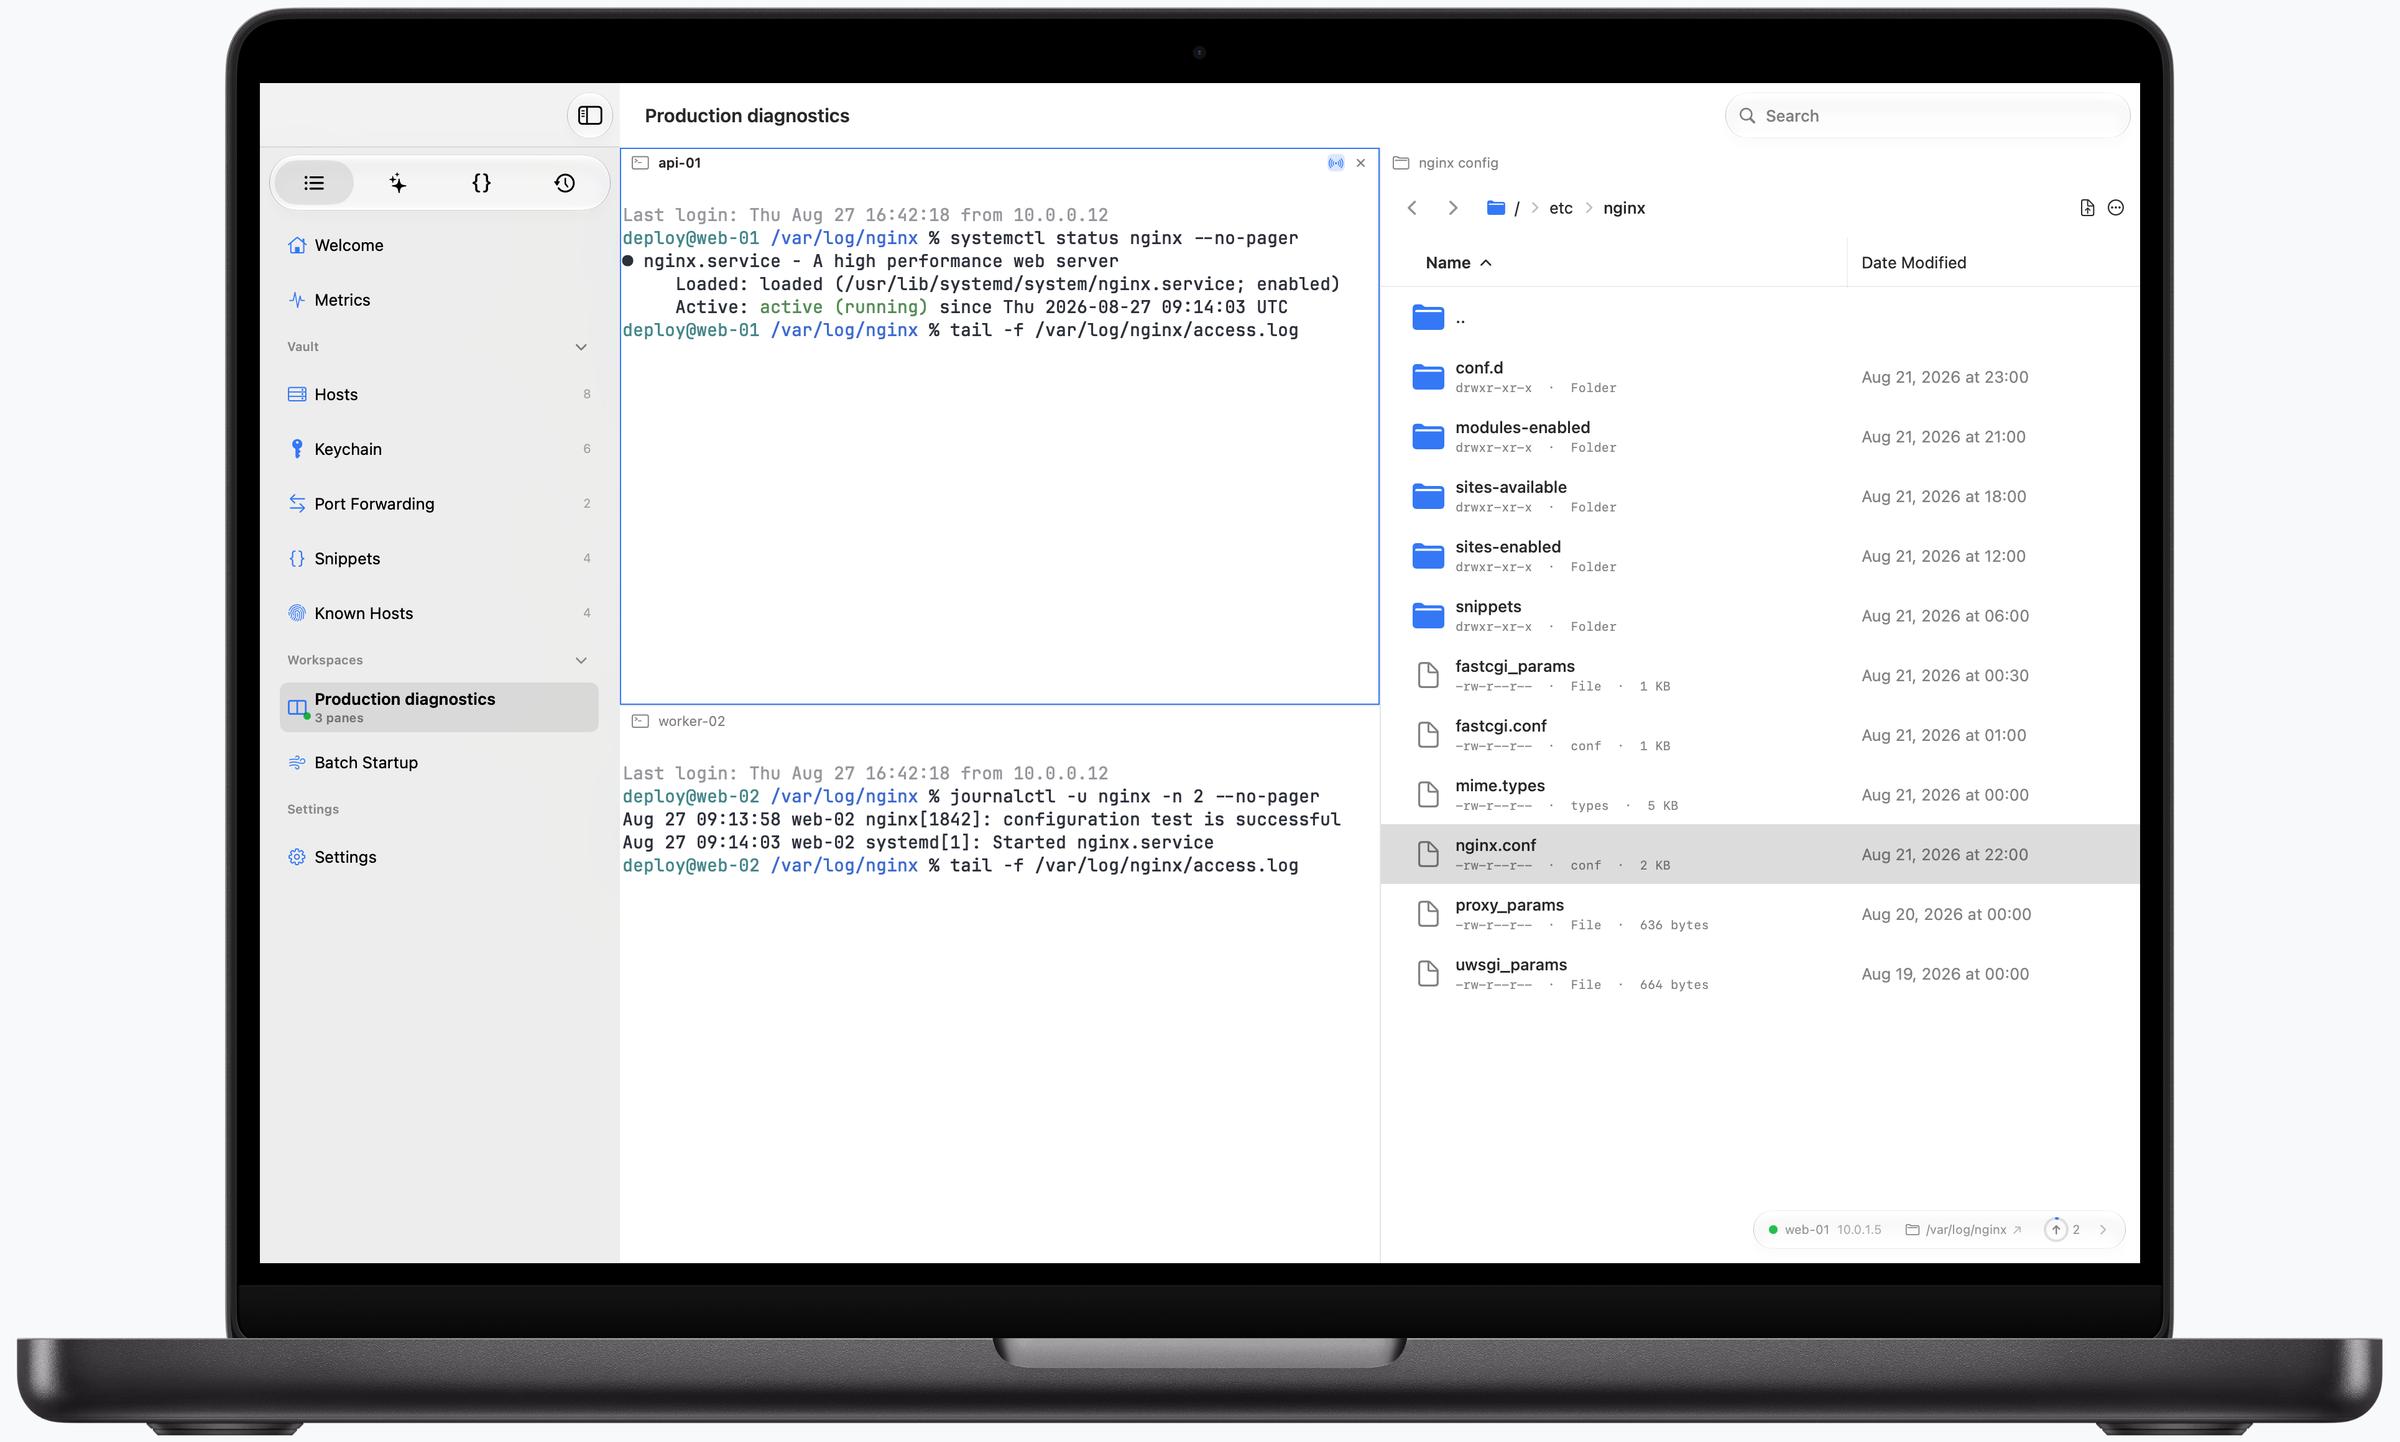The width and height of the screenshot is (2400, 1442).
Task: Open the more options ellipsis menu
Action: point(2116,208)
